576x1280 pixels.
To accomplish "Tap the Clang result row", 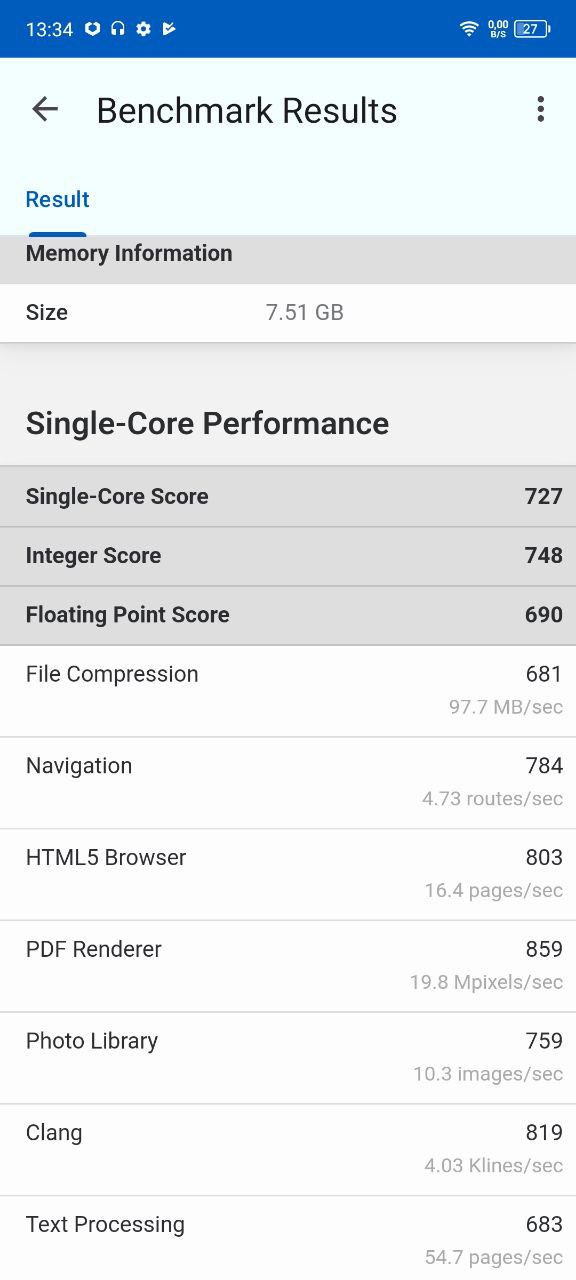I will 288,1151.
